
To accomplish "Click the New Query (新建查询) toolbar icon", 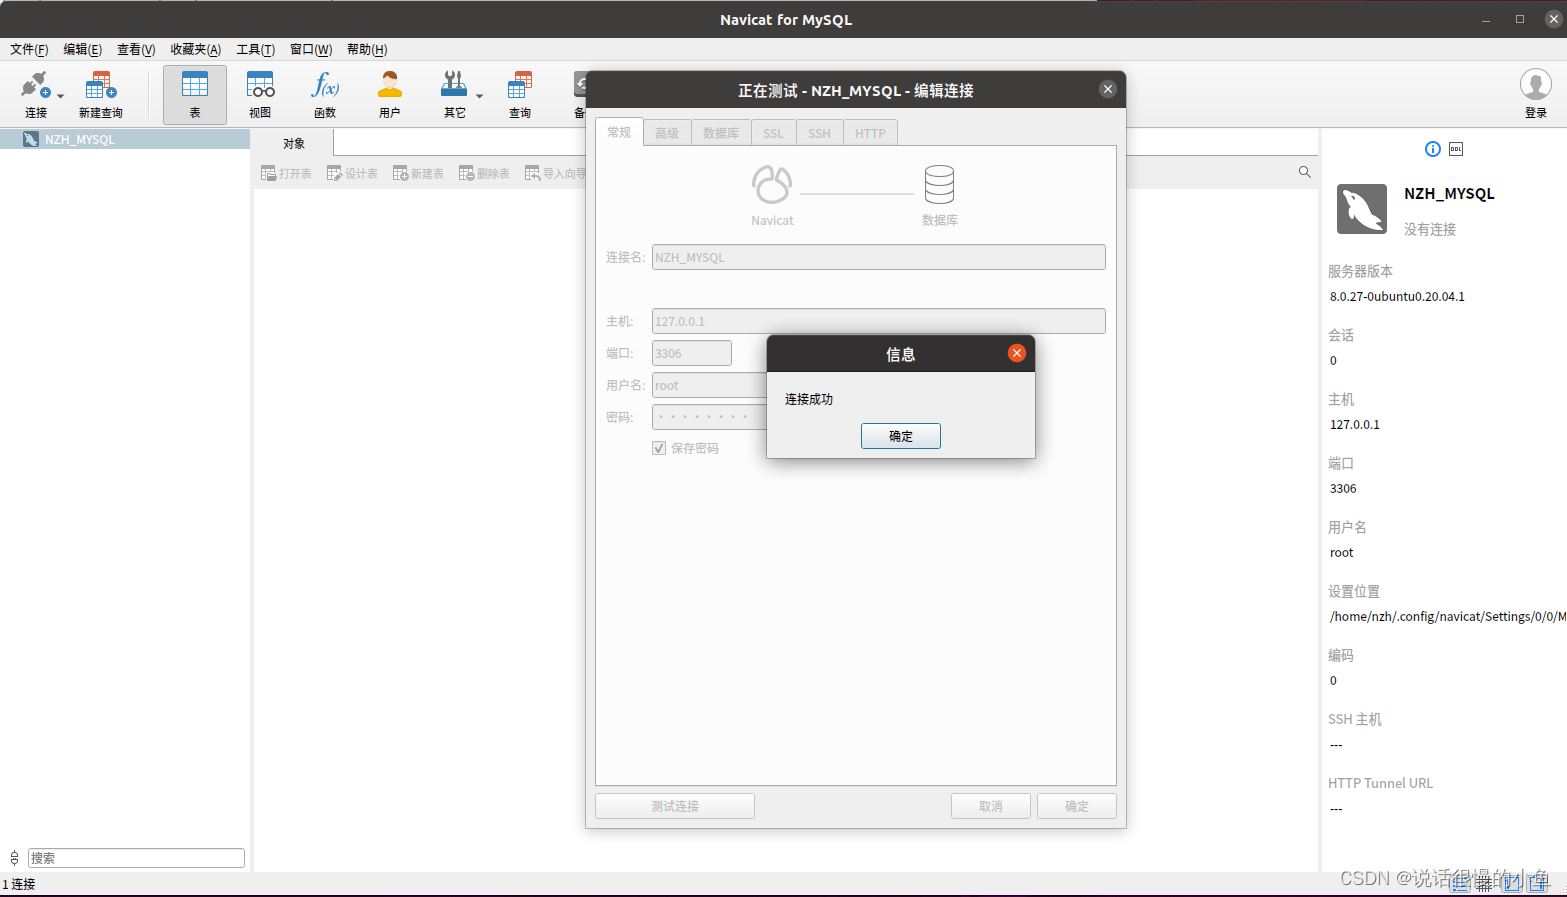I will (100, 86).
